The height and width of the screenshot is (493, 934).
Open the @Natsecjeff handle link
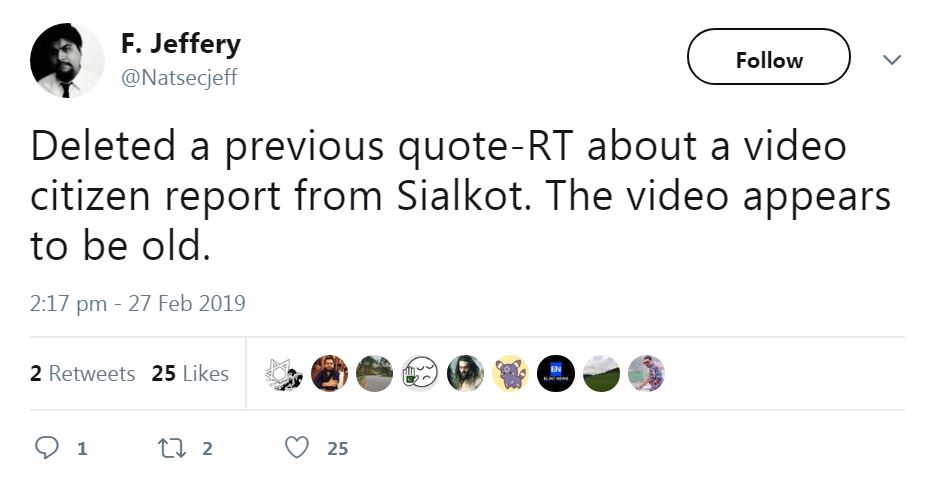tap(178, 77)
